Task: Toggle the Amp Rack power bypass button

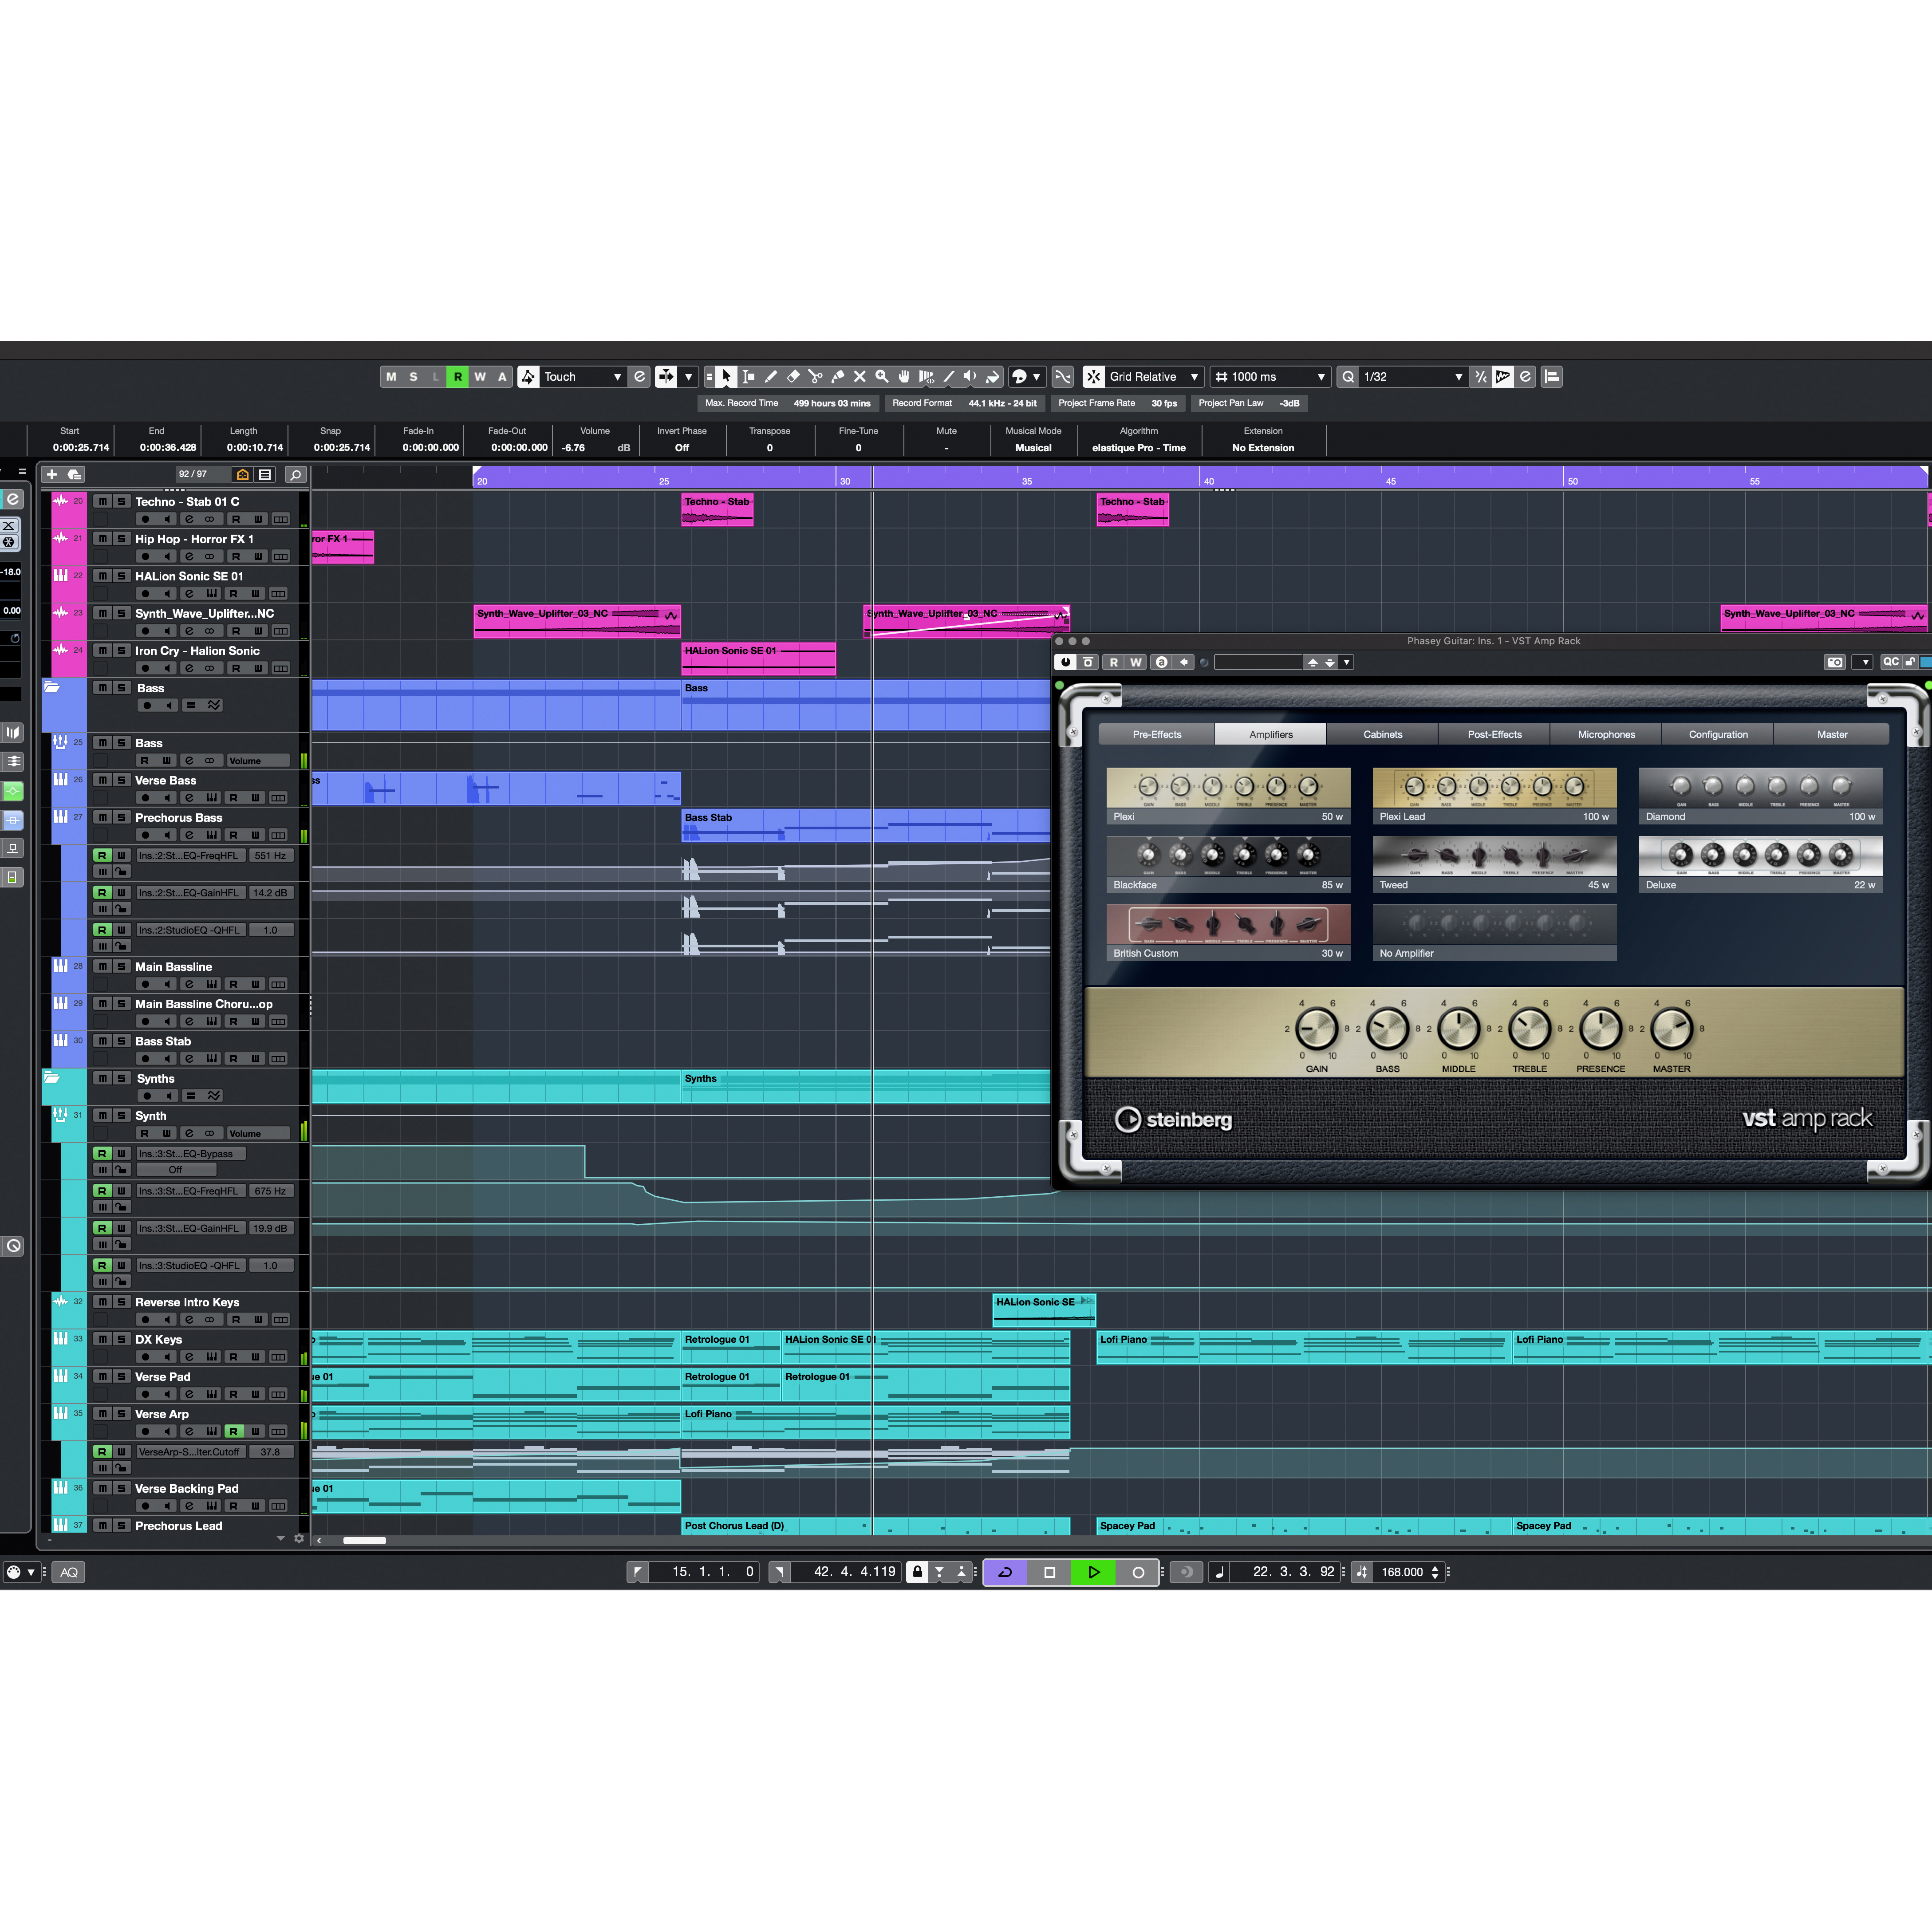Action: [1066, 662]
